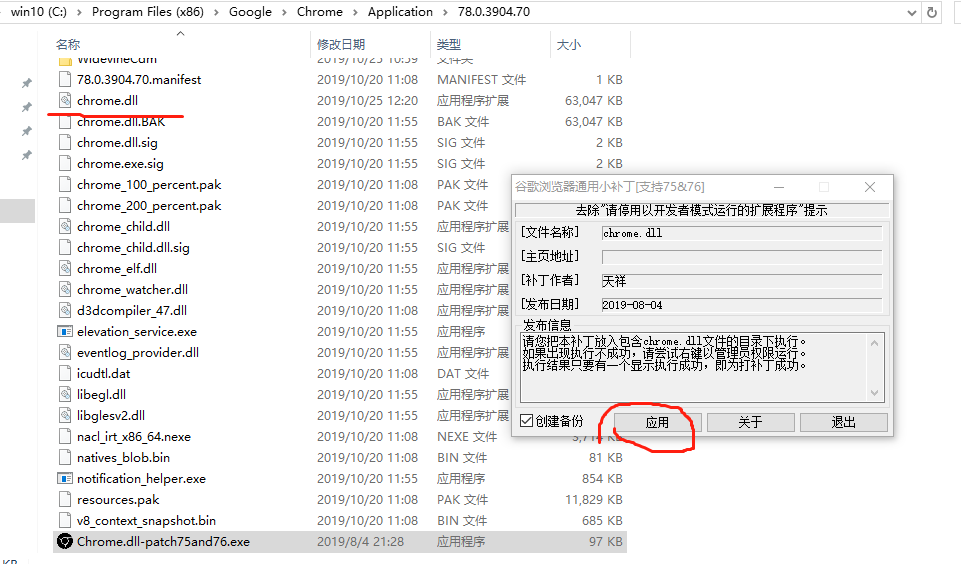961x564 pixels.
Task: Click the 78.0.3904.70 folder in breadcrumb
Action: 494,12
